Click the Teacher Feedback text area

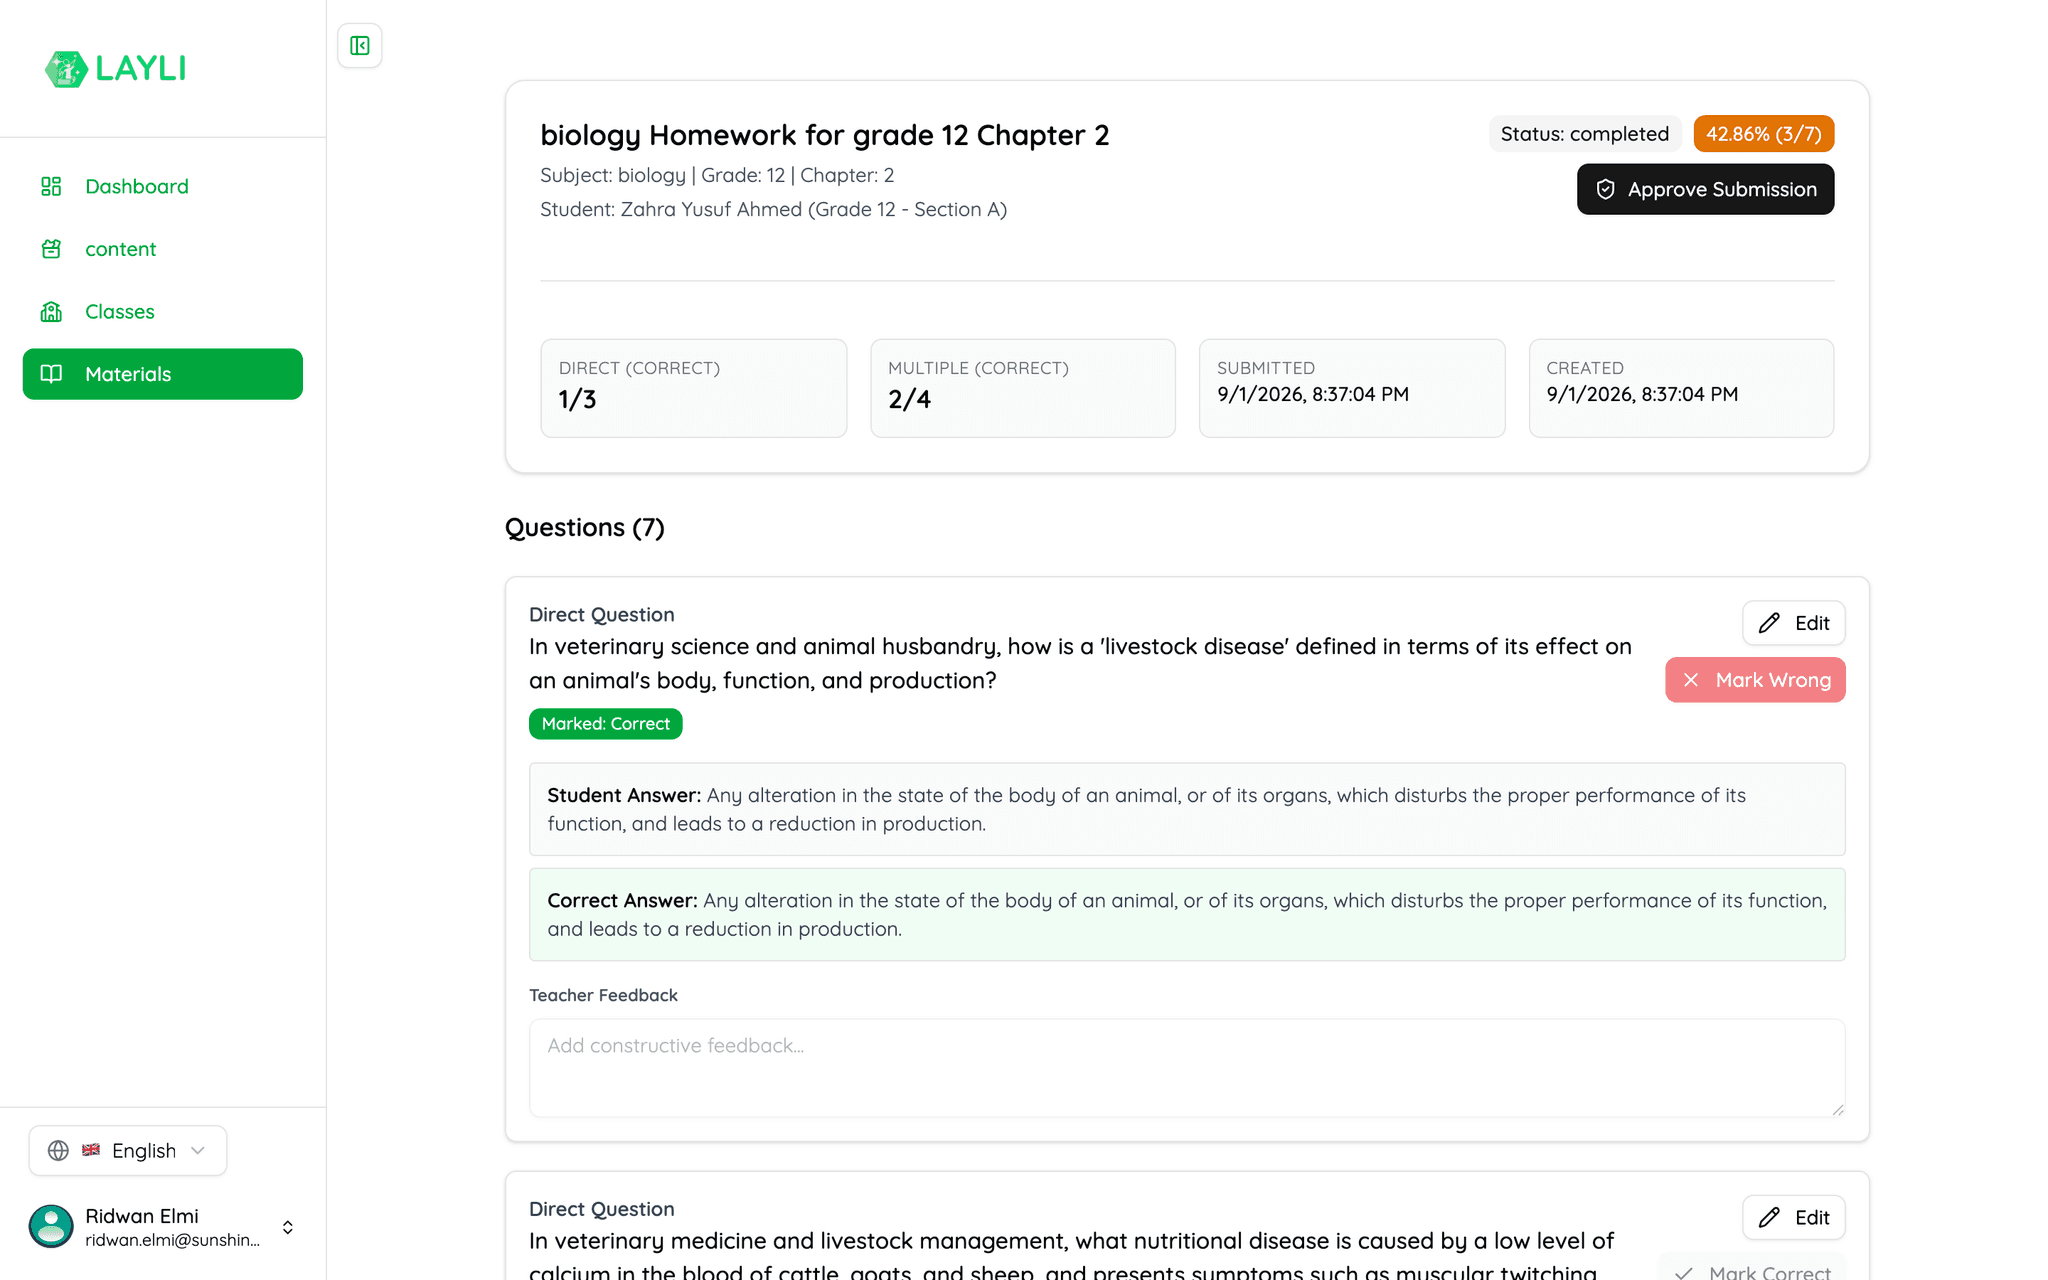click(1187, 1068)
